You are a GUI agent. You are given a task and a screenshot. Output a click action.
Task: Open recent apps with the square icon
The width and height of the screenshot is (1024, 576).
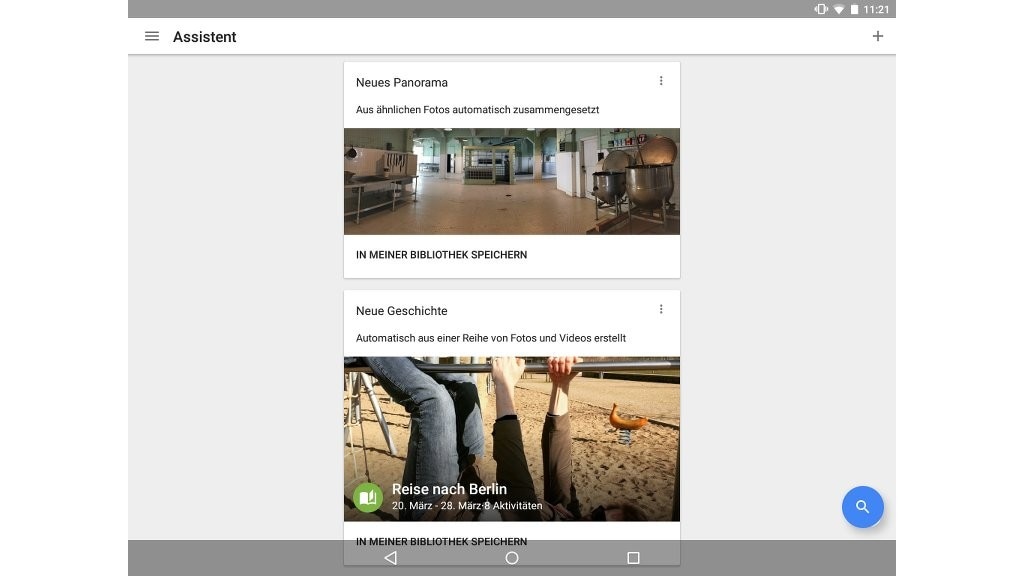[x=633, y=558]
